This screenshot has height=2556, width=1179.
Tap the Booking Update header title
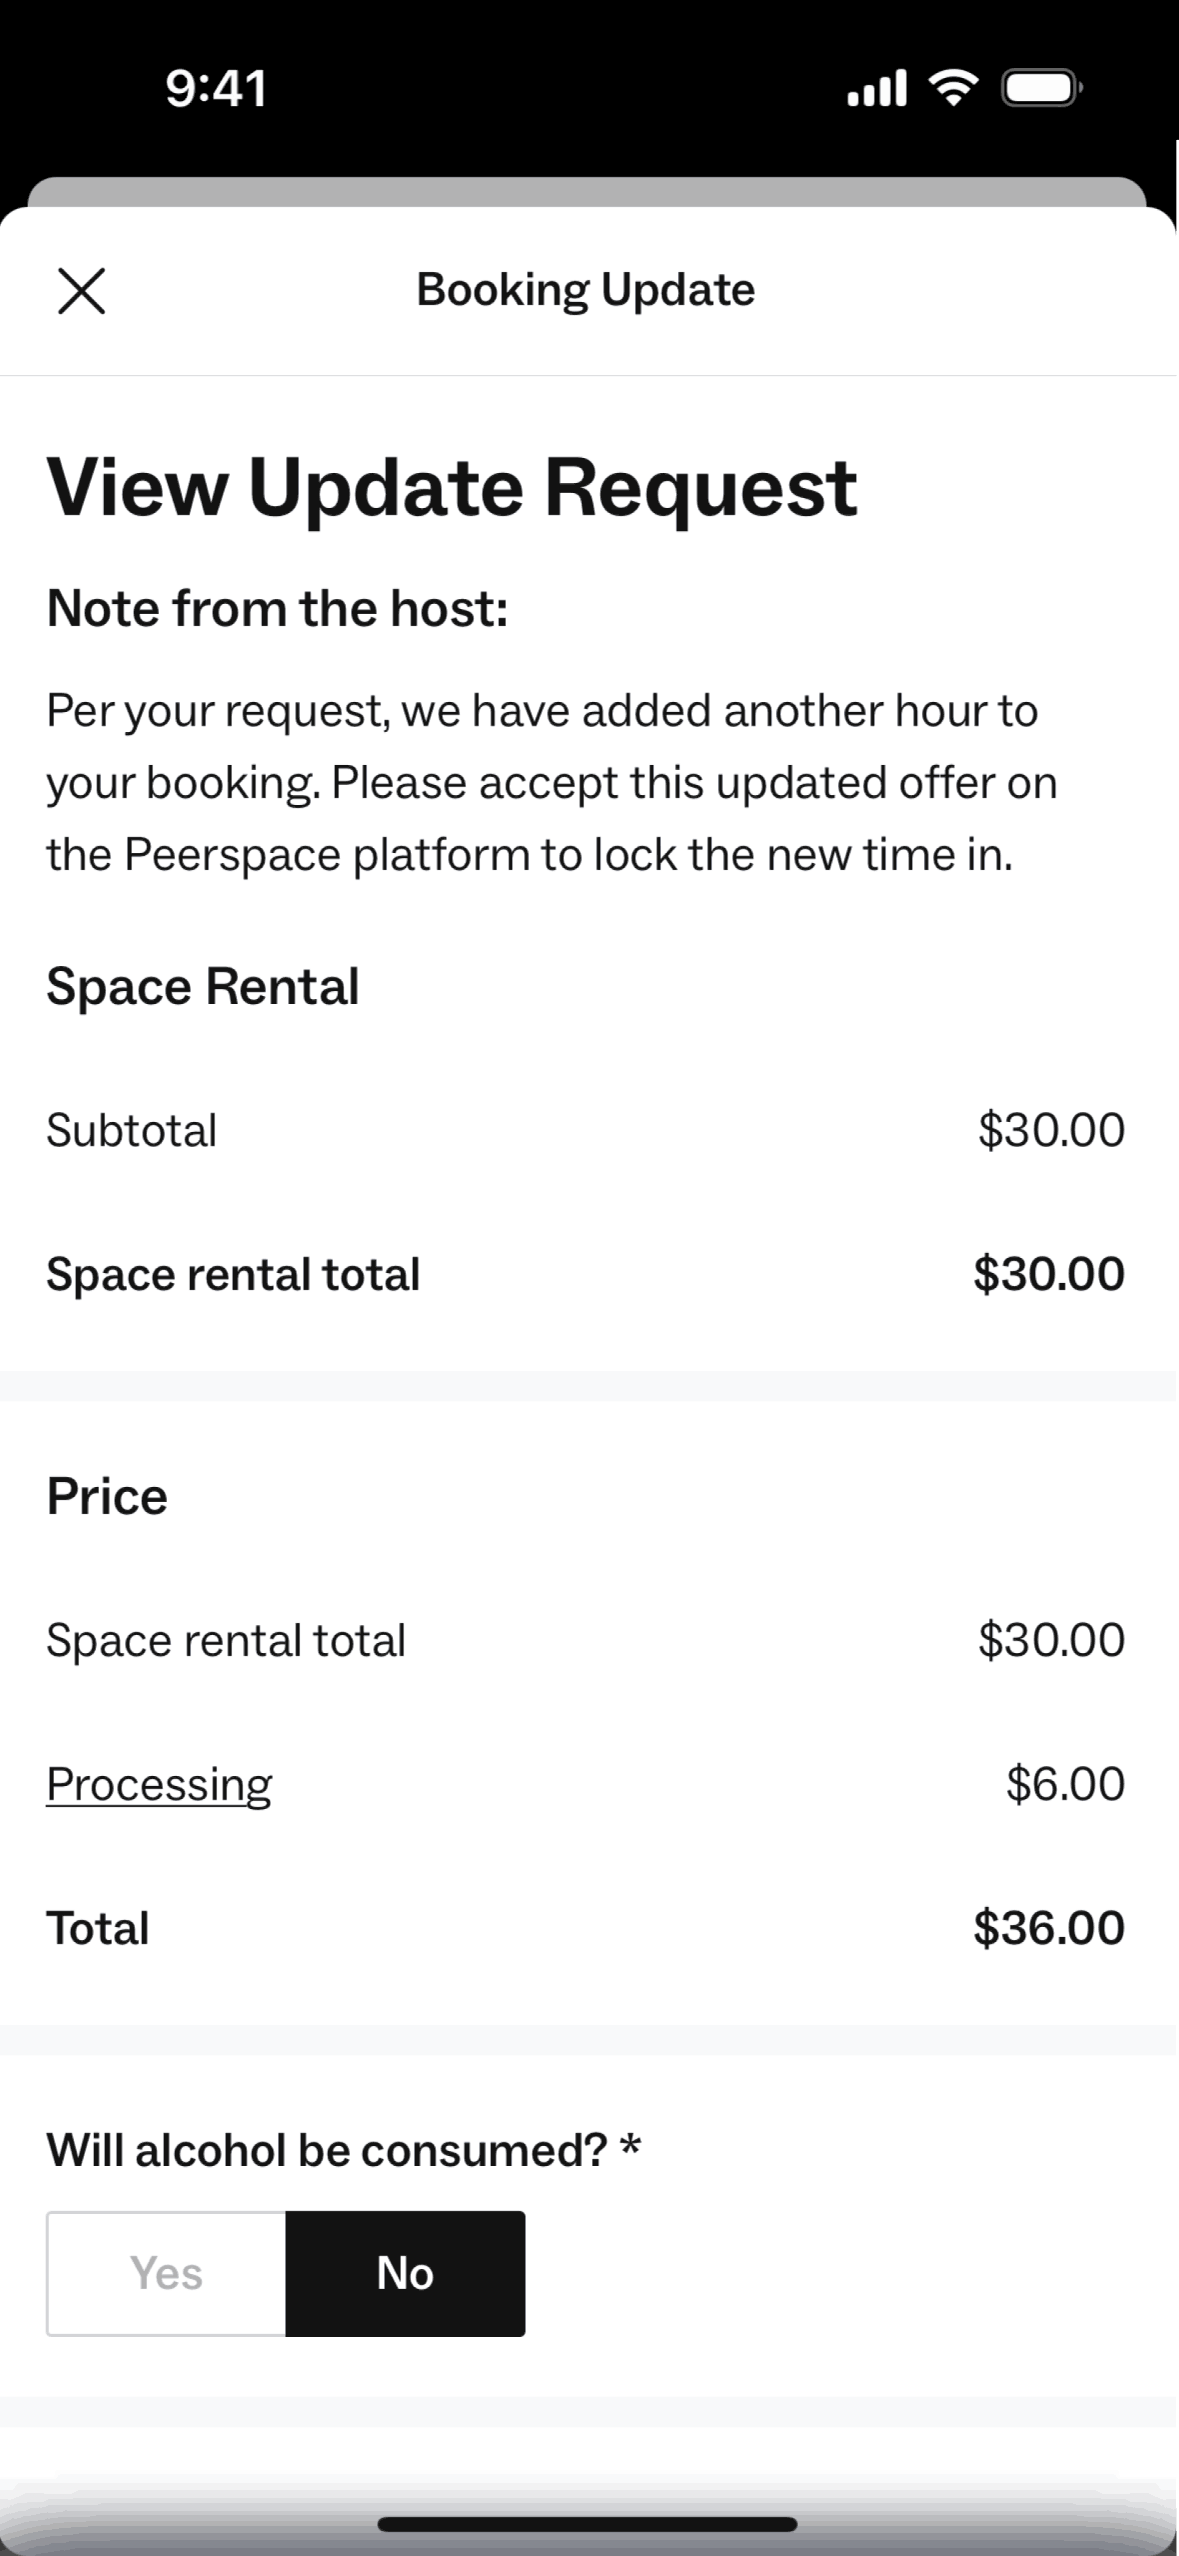(x=585, y=290)
